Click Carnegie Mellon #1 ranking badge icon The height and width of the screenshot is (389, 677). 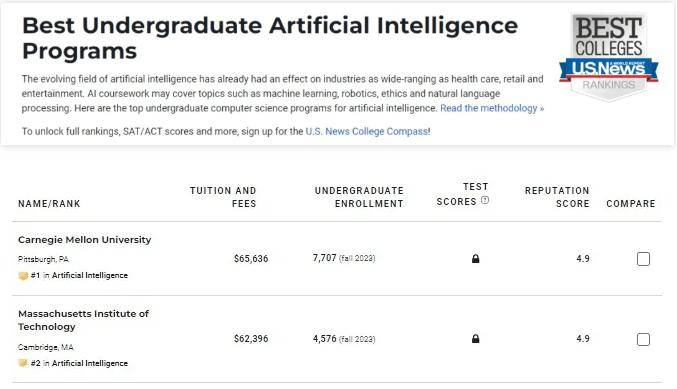coord(23,275)
